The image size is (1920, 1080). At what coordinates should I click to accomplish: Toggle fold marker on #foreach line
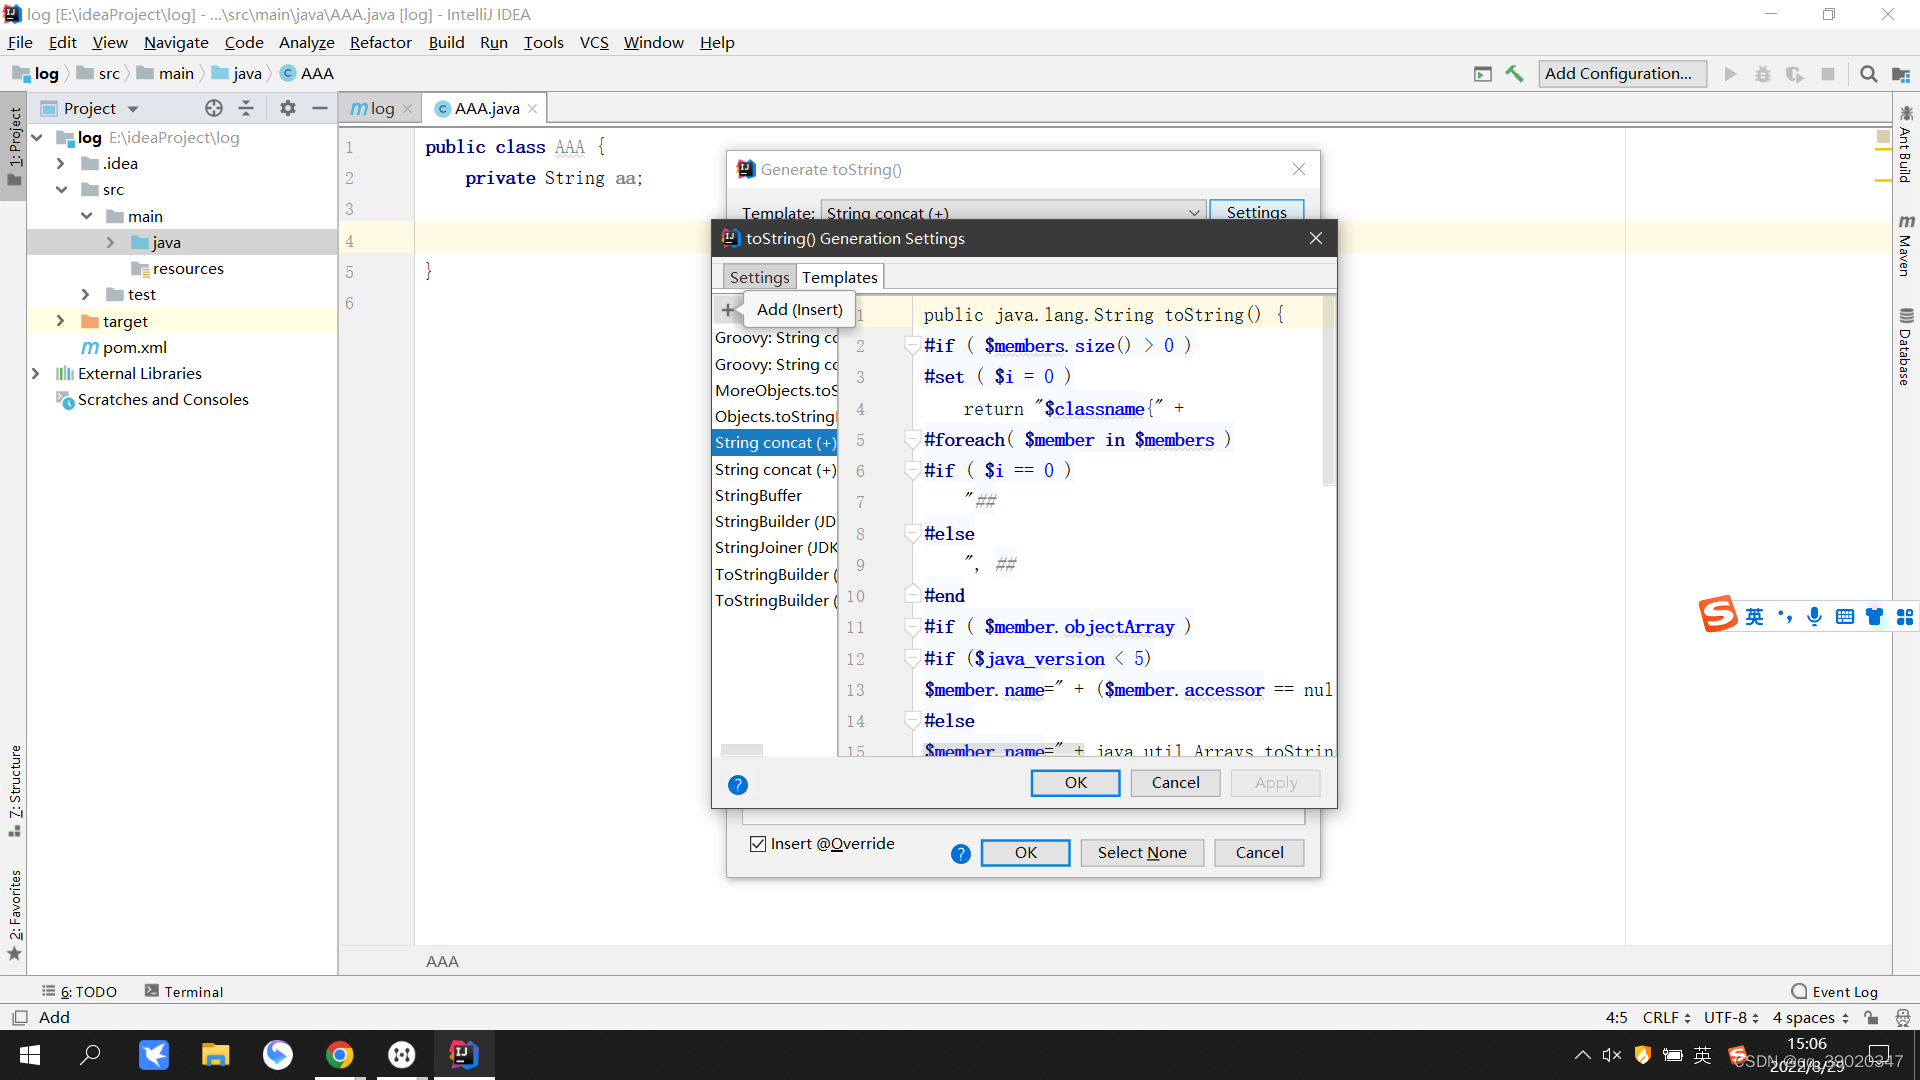[x=912, y=440]
